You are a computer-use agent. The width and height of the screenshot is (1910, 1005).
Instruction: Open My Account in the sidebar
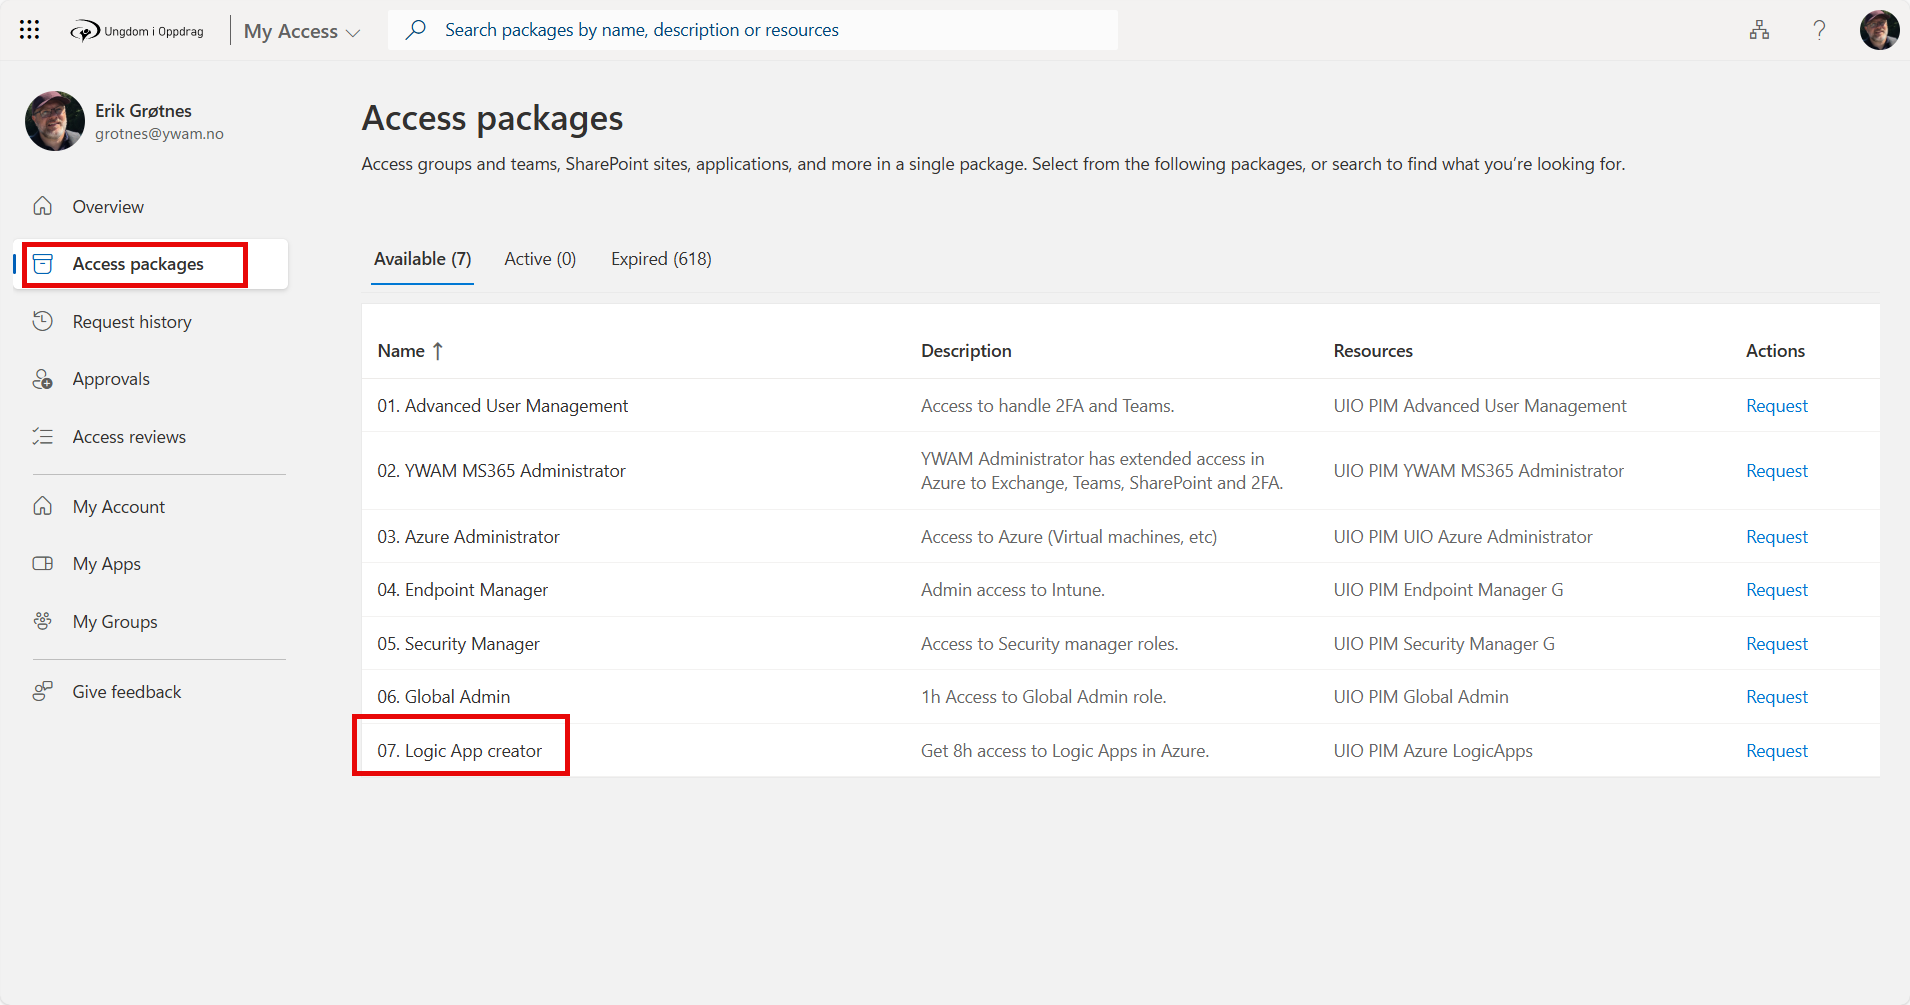pyautogui.click(x=118, y=507)
